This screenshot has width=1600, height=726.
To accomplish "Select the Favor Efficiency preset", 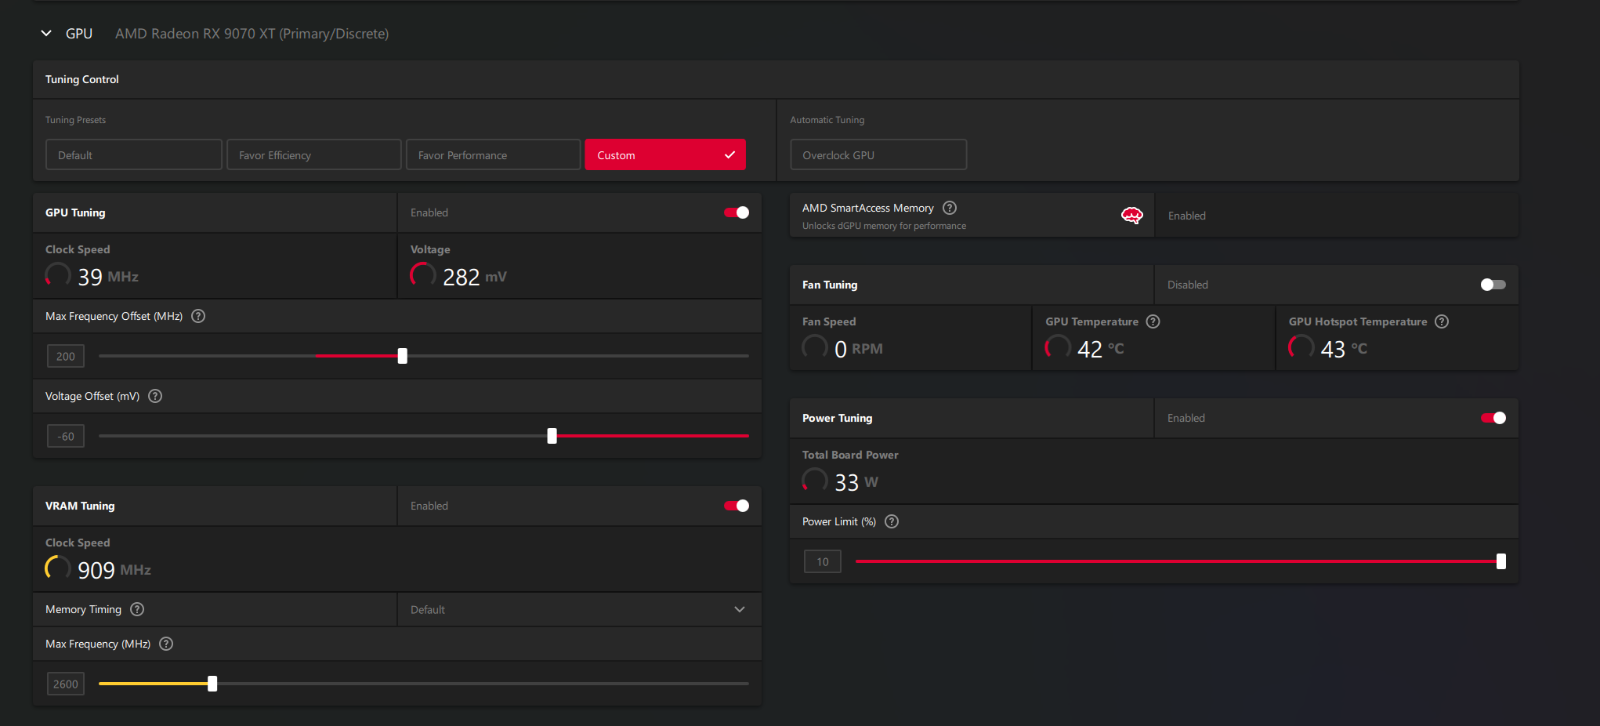I will 314,155.
